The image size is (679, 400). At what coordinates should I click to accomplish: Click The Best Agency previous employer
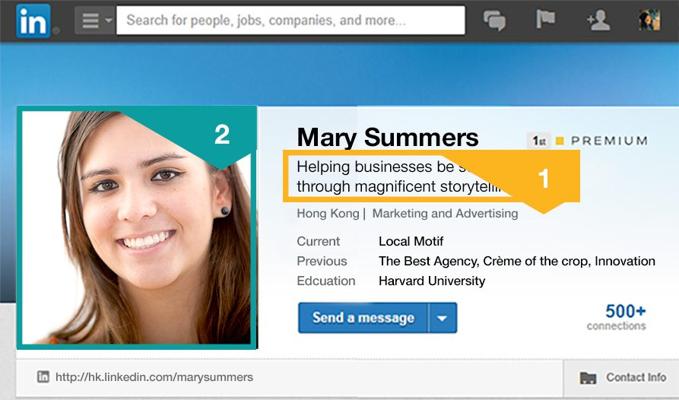point(428,261)
